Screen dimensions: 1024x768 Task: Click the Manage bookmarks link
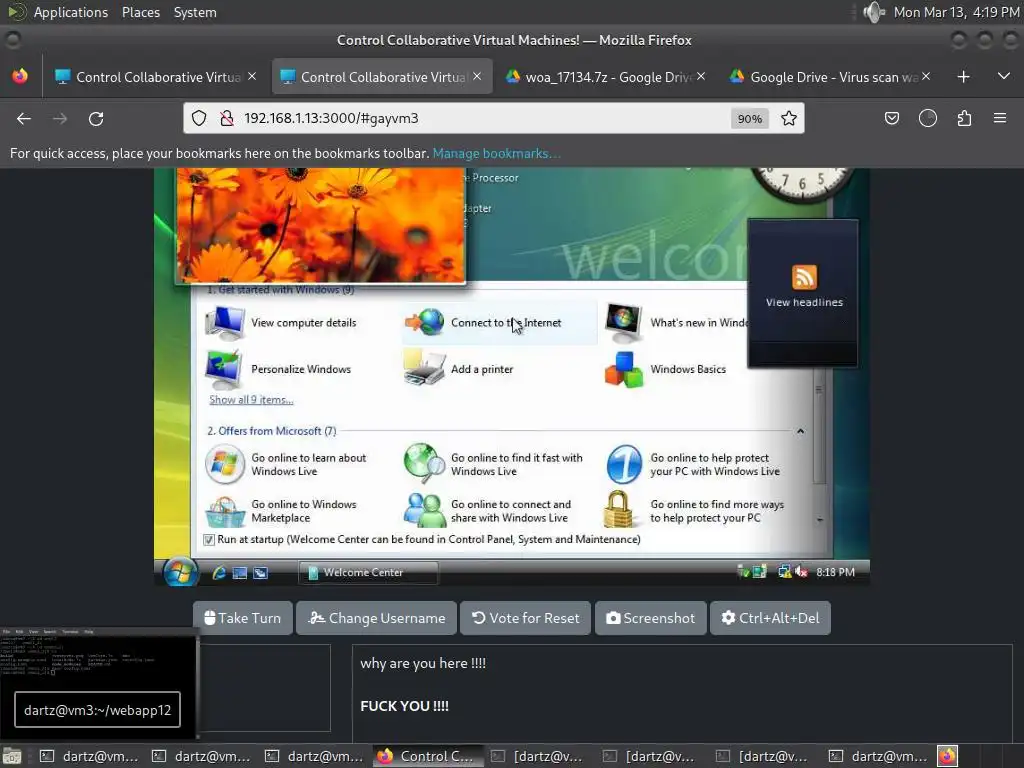point(496,153)
